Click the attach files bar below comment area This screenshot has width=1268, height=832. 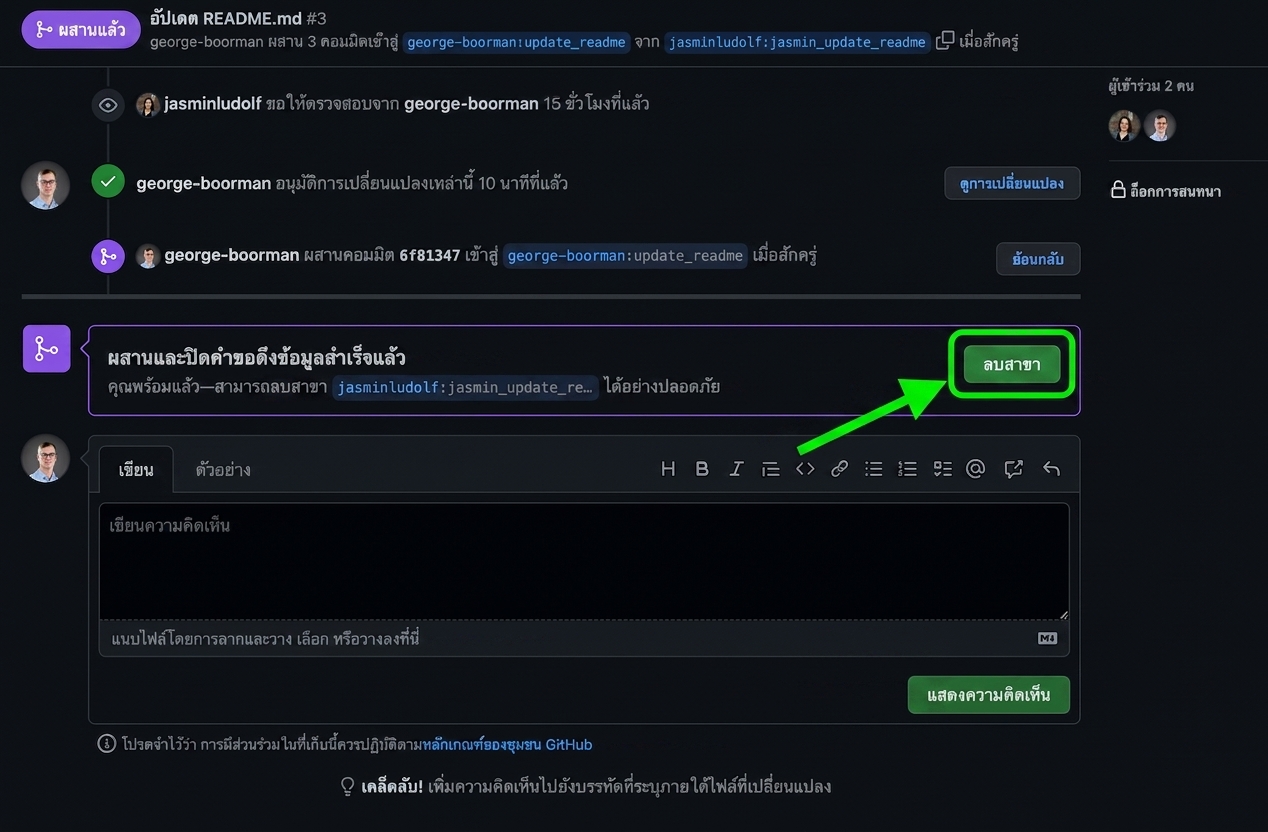pos(584,638)
